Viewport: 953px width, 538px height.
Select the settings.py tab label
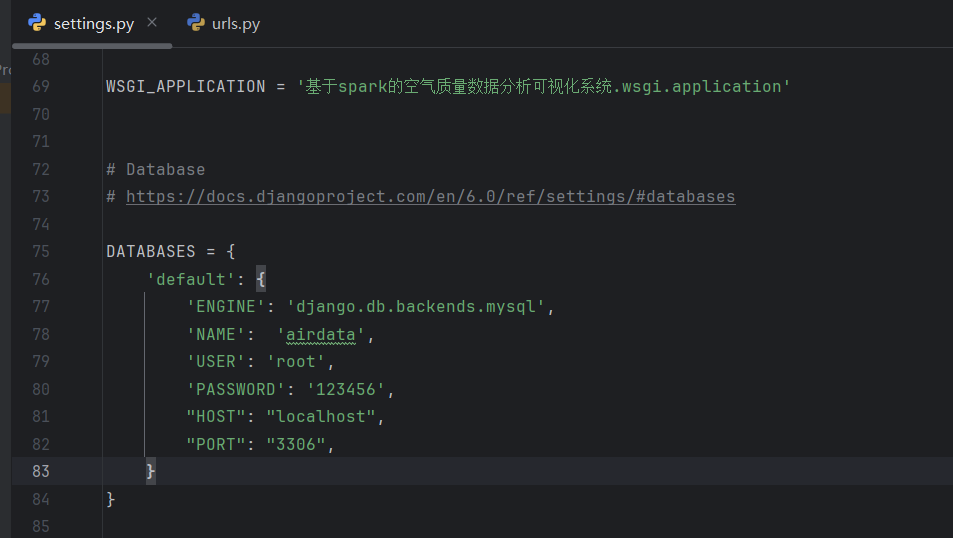pyautogui.click(x=95, y=23)
